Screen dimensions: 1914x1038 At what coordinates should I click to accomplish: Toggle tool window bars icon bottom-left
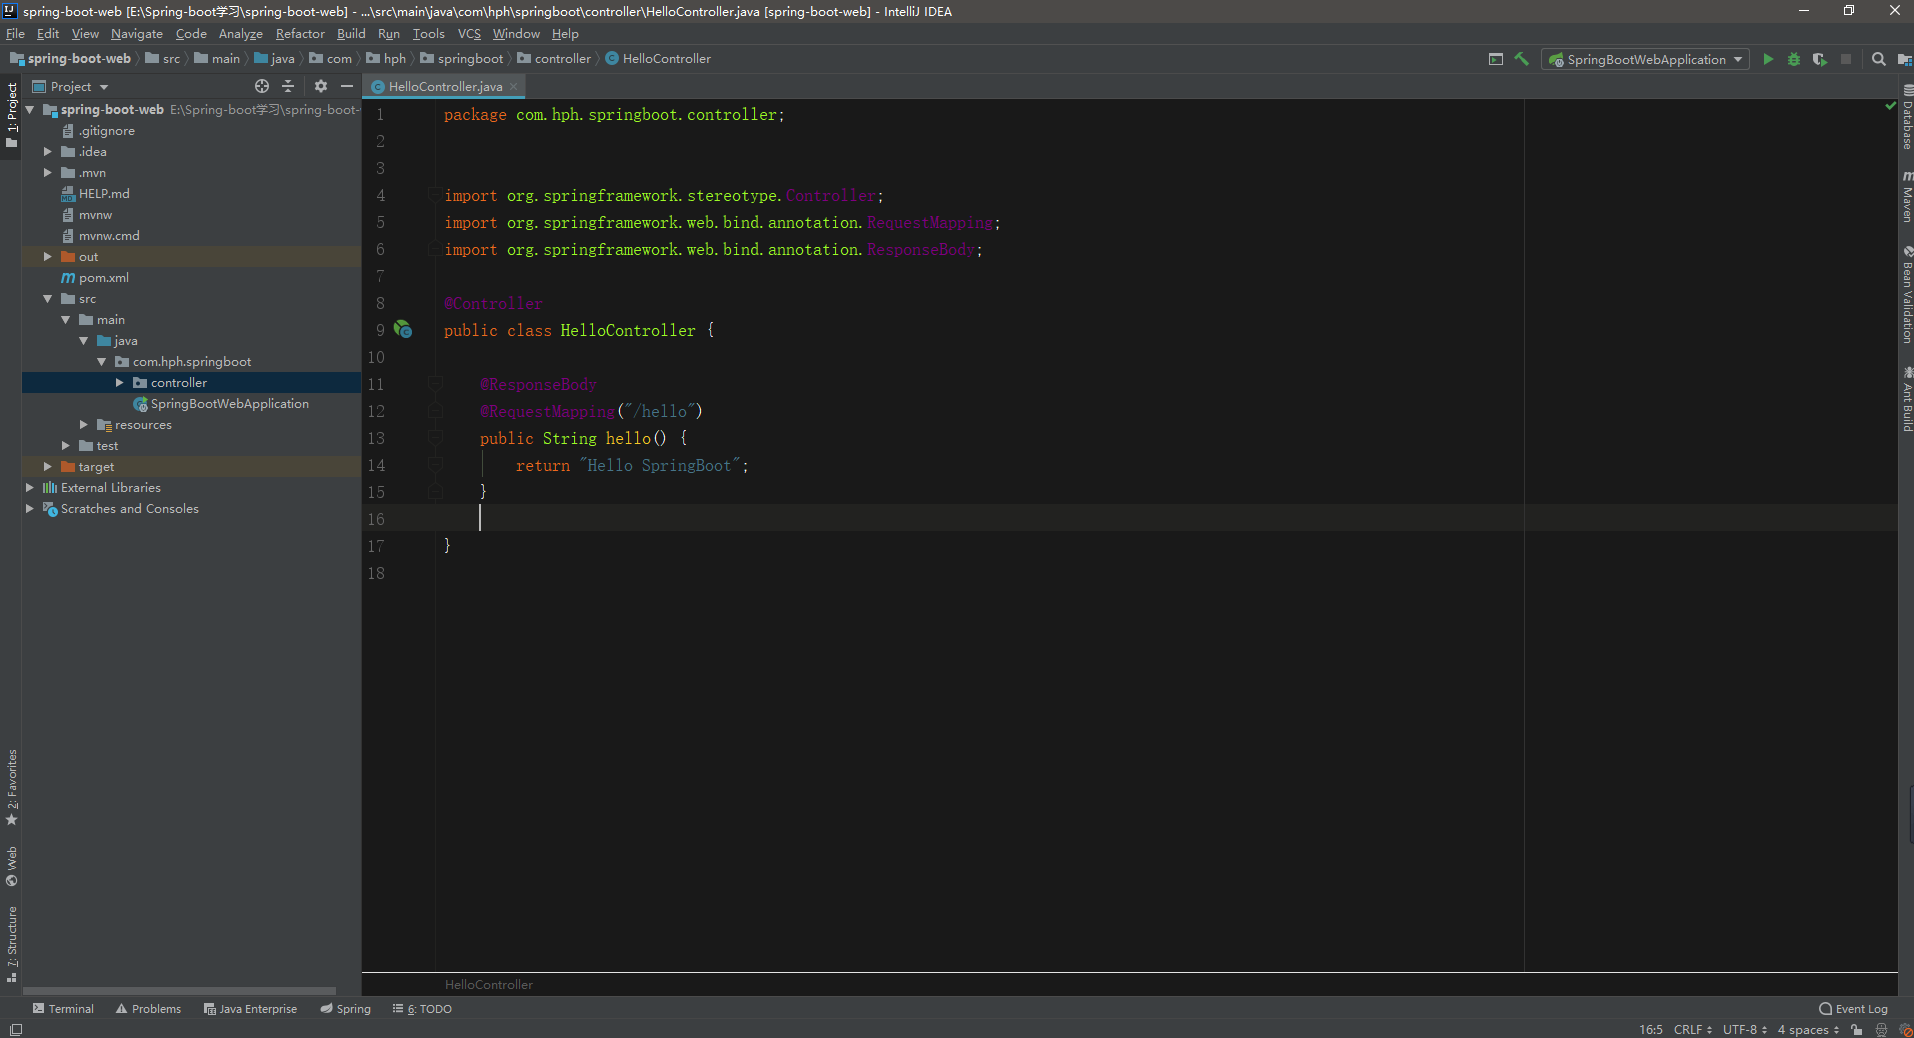tap(15, 1029)
